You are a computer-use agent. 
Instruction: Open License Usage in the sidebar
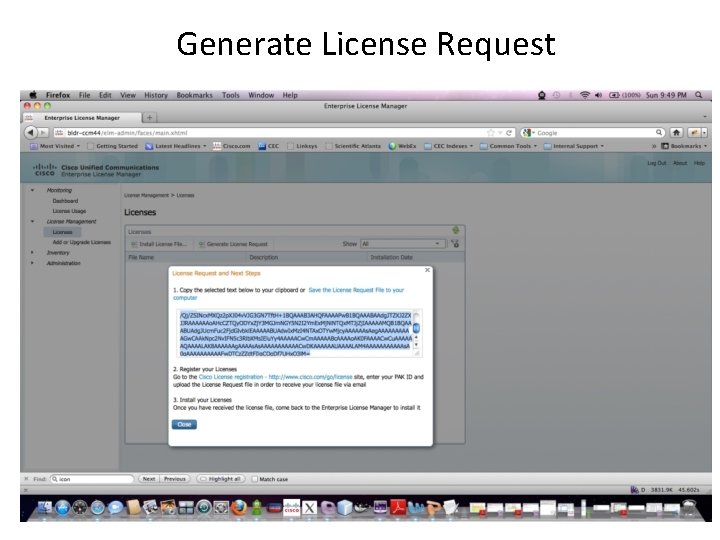69,211
